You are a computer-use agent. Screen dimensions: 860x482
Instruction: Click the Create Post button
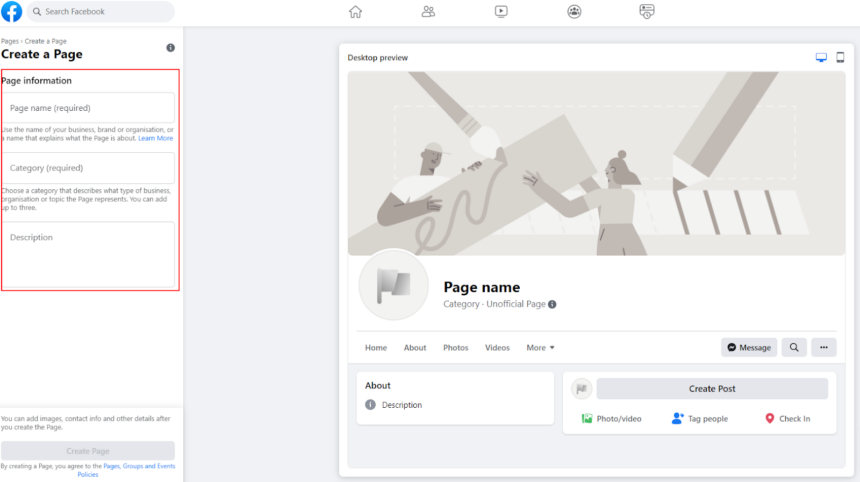(x=712, y=388)
